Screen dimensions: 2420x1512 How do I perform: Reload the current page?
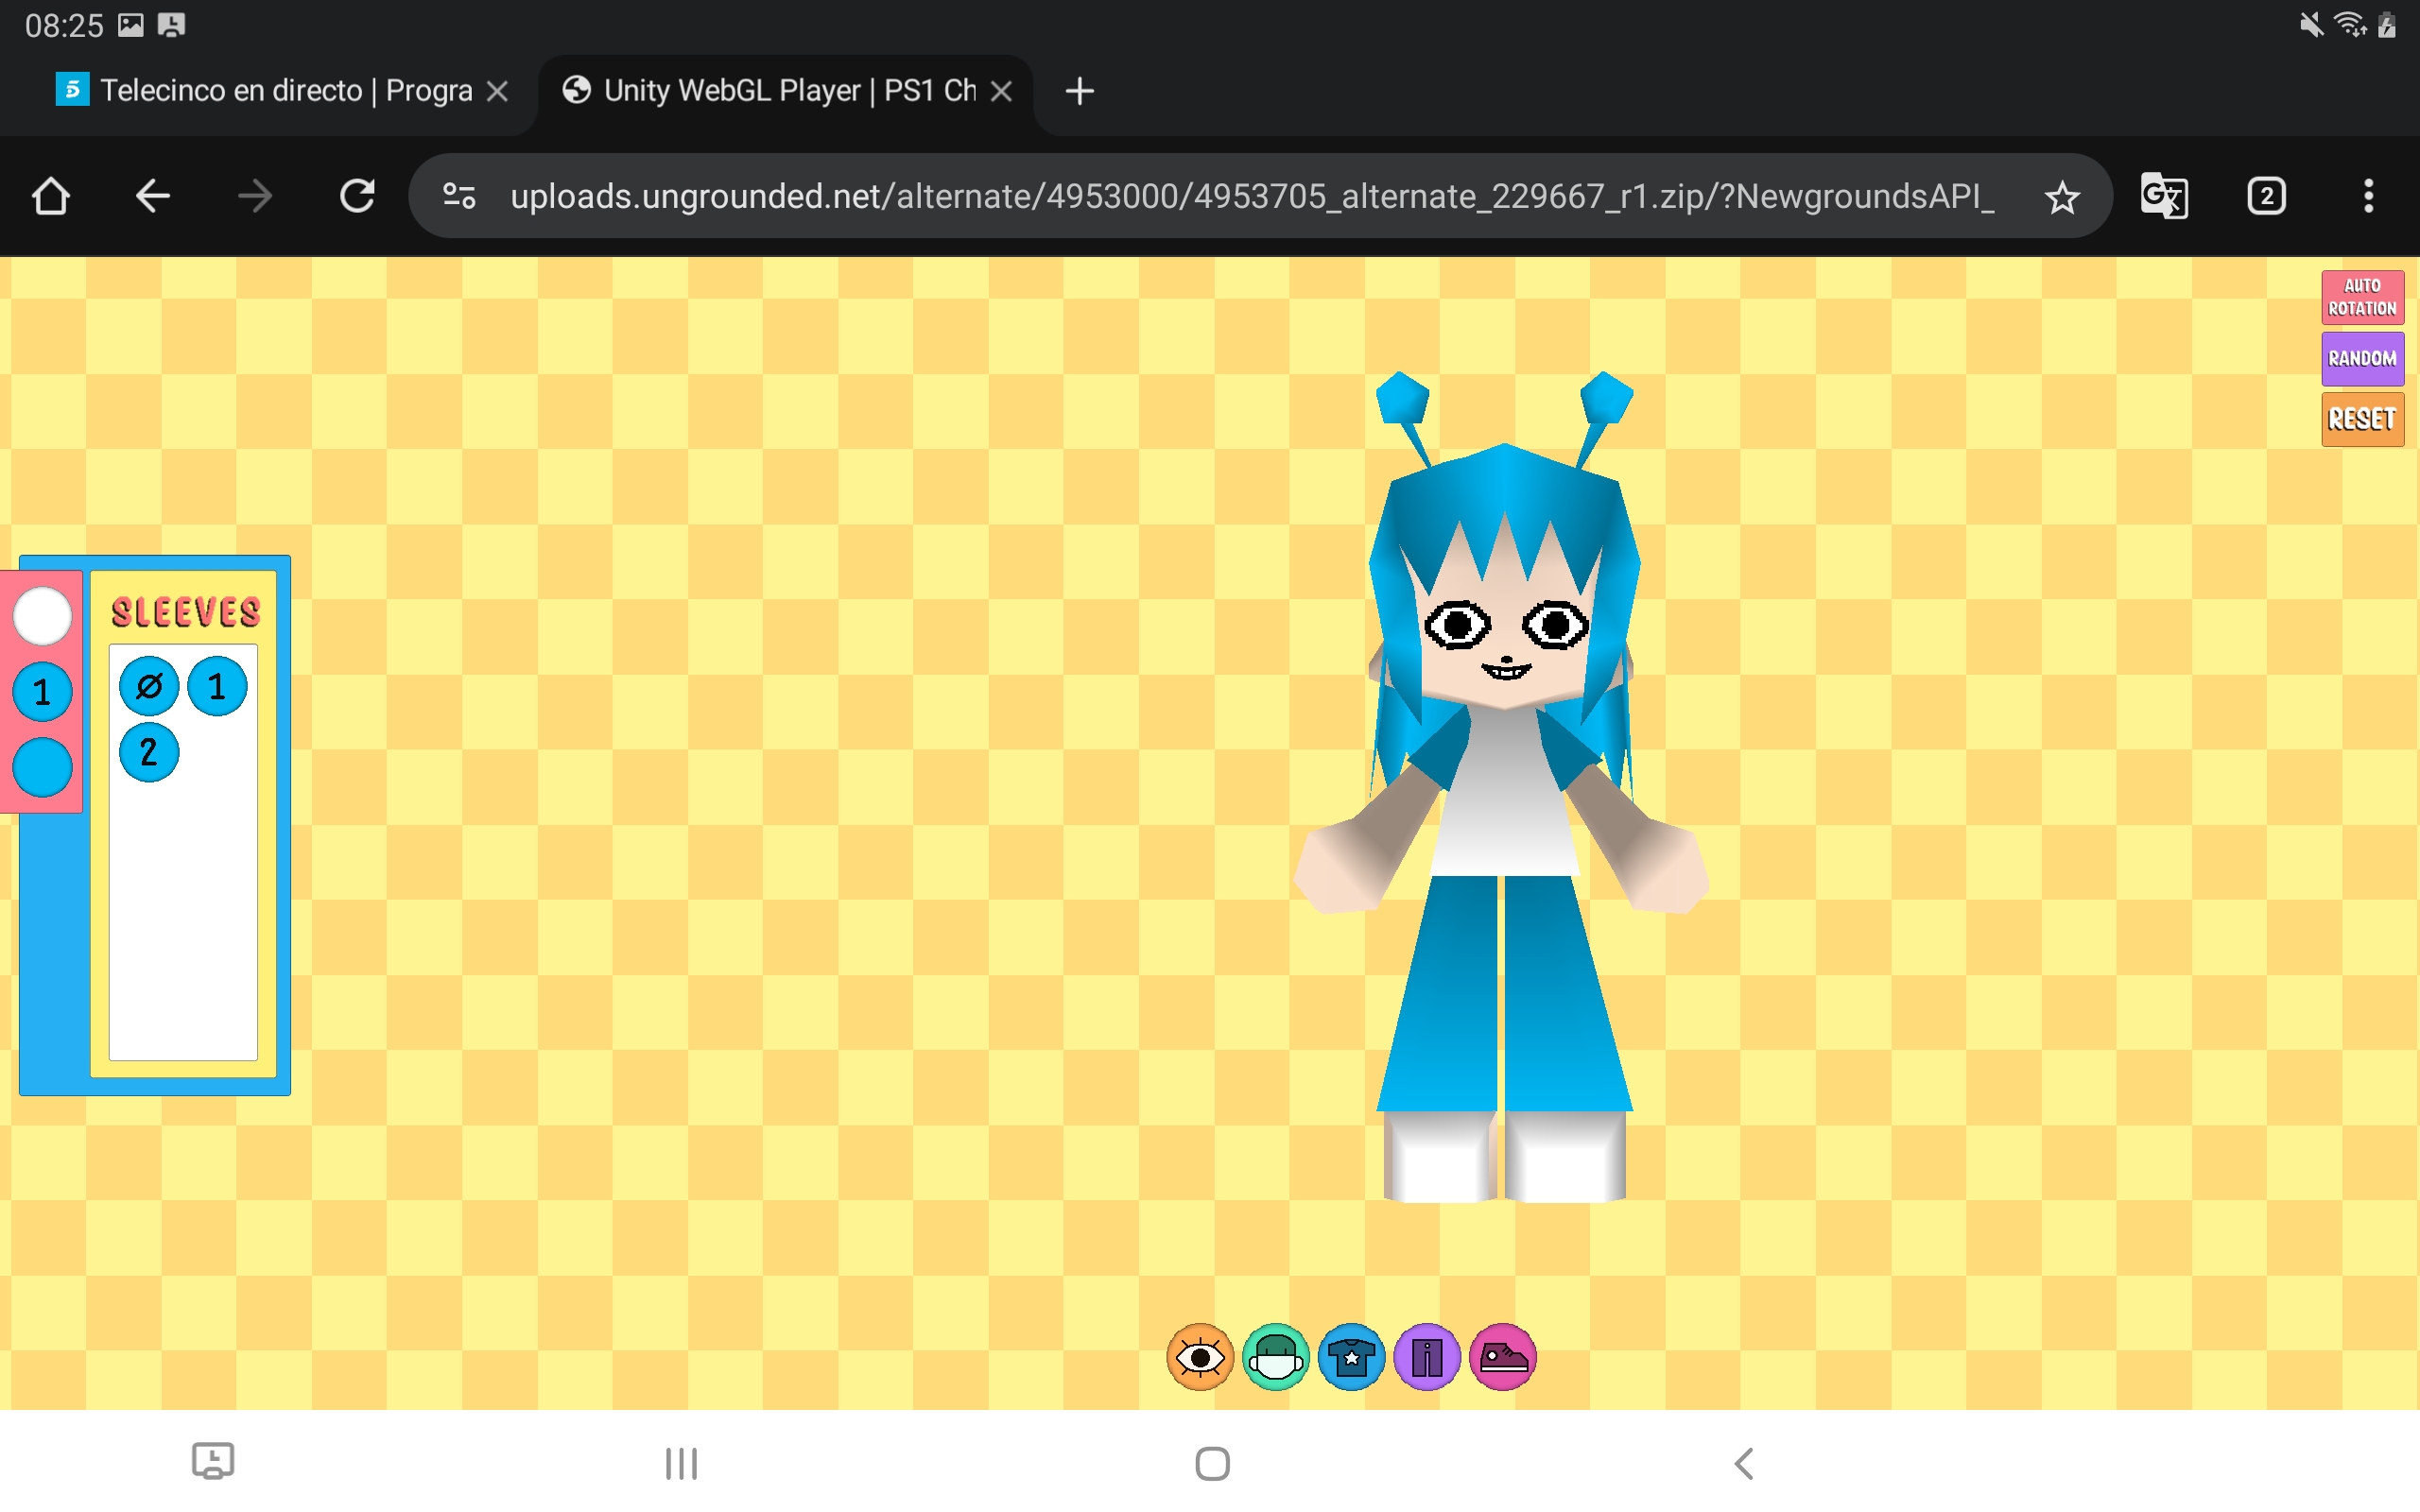click(x=357, y=196)
